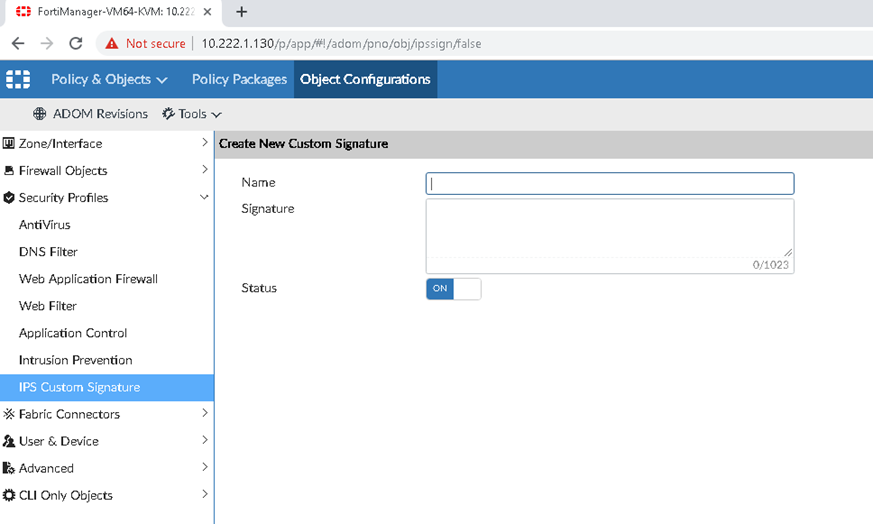Expand the Advanced section arrow
873x524 pixels.
[204, 468]
